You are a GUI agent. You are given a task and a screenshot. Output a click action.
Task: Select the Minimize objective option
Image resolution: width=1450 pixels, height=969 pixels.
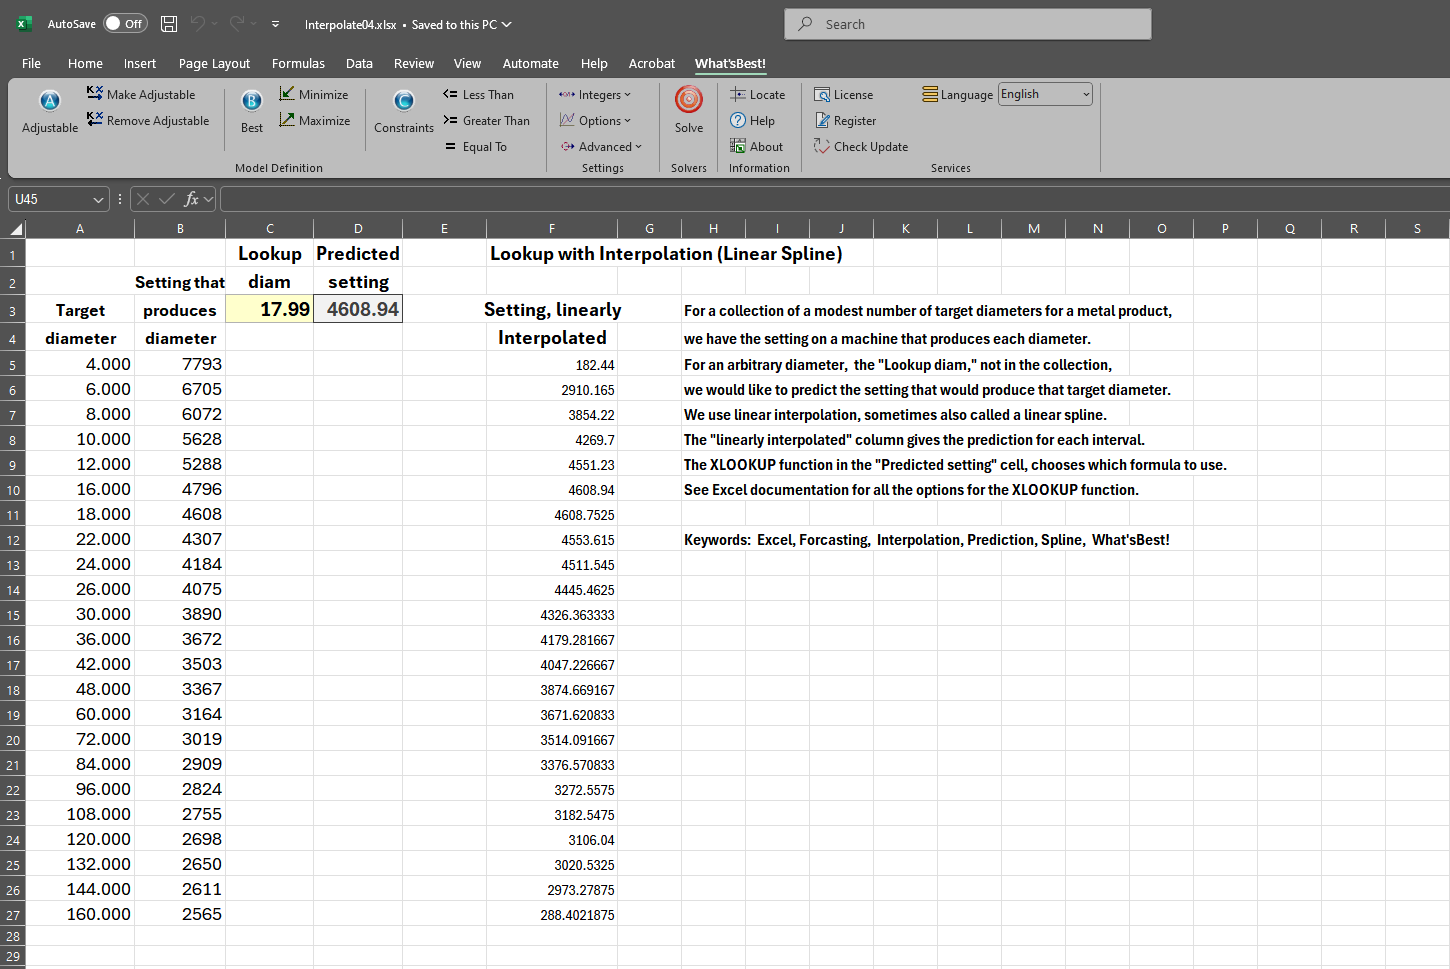[x=313, y=94]
